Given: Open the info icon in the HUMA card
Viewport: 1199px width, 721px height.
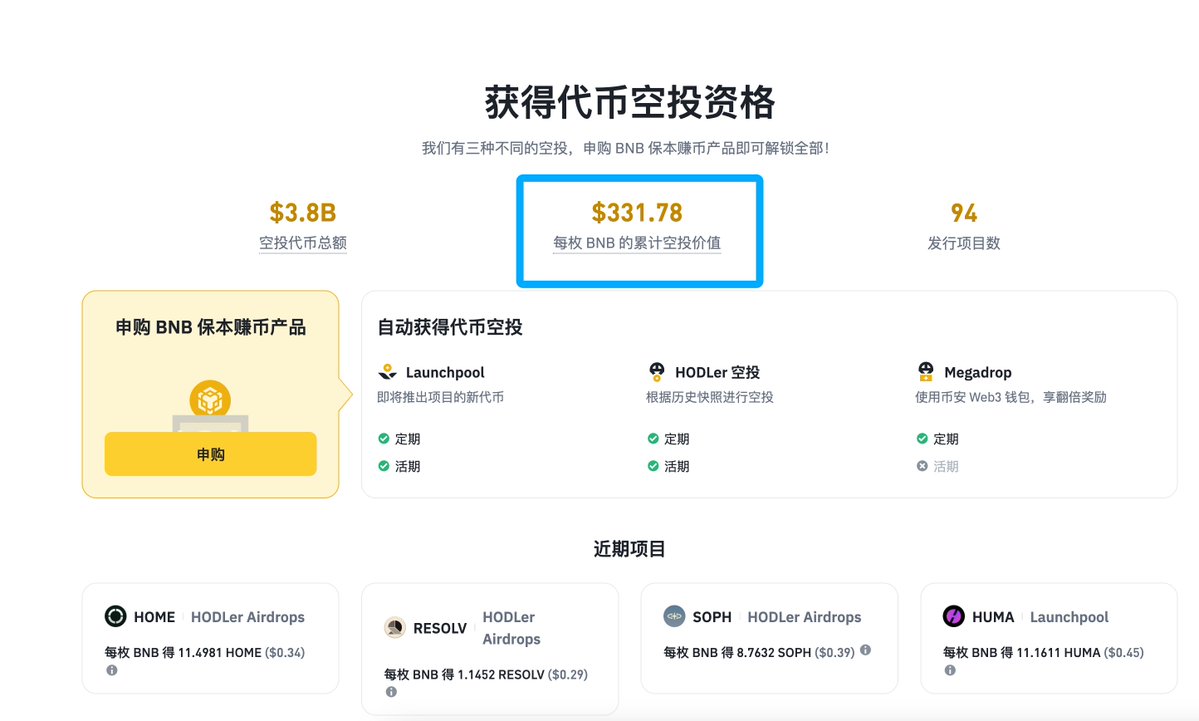Looking at the screenshot, I should pyautogui.click(x=950, y=671).
